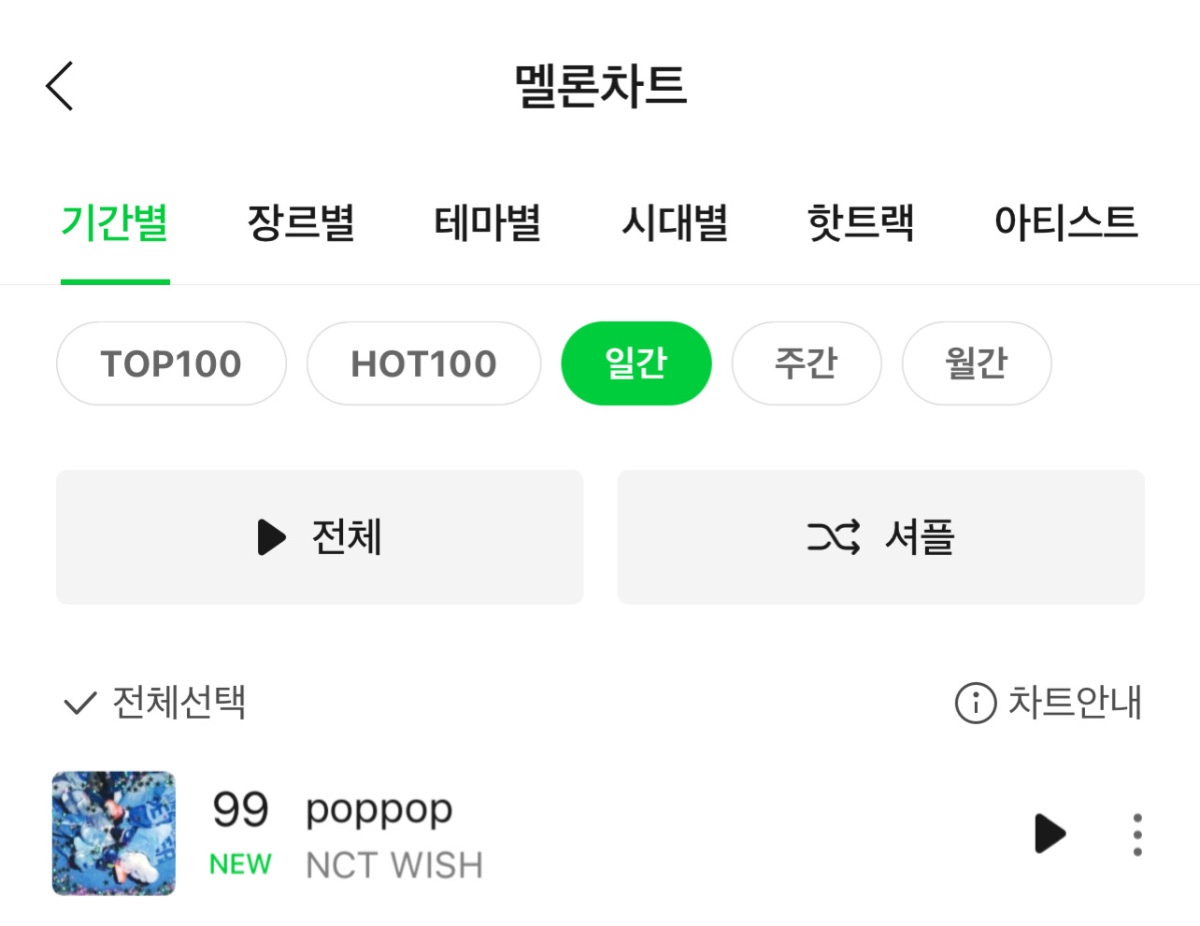Select the TOP100 chart pill
Image resolution: width=1200 pixels, height=926 pixels.
click(171, 364)
